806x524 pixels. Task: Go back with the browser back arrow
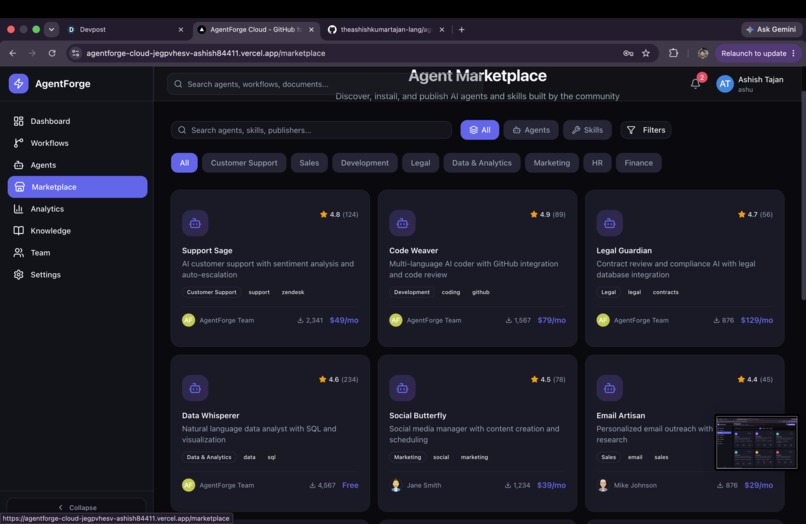click(x=13, y=53)
